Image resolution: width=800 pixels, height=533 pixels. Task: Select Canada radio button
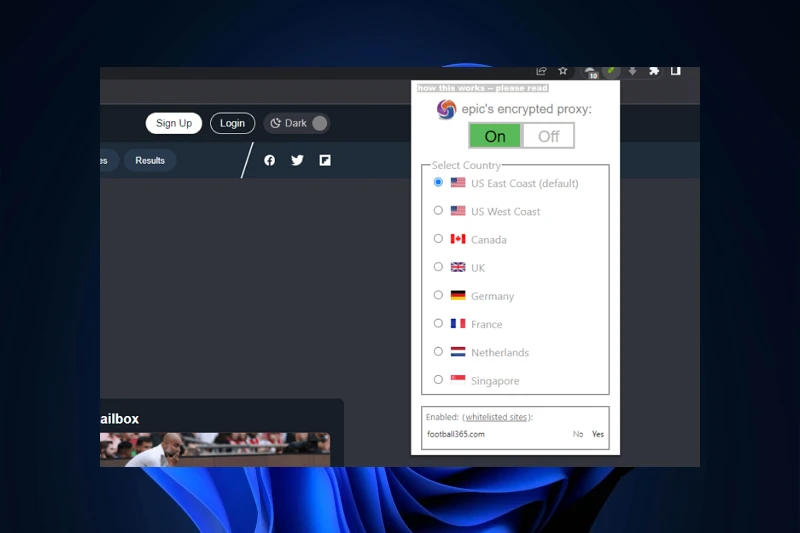click(x=438, y=238)
